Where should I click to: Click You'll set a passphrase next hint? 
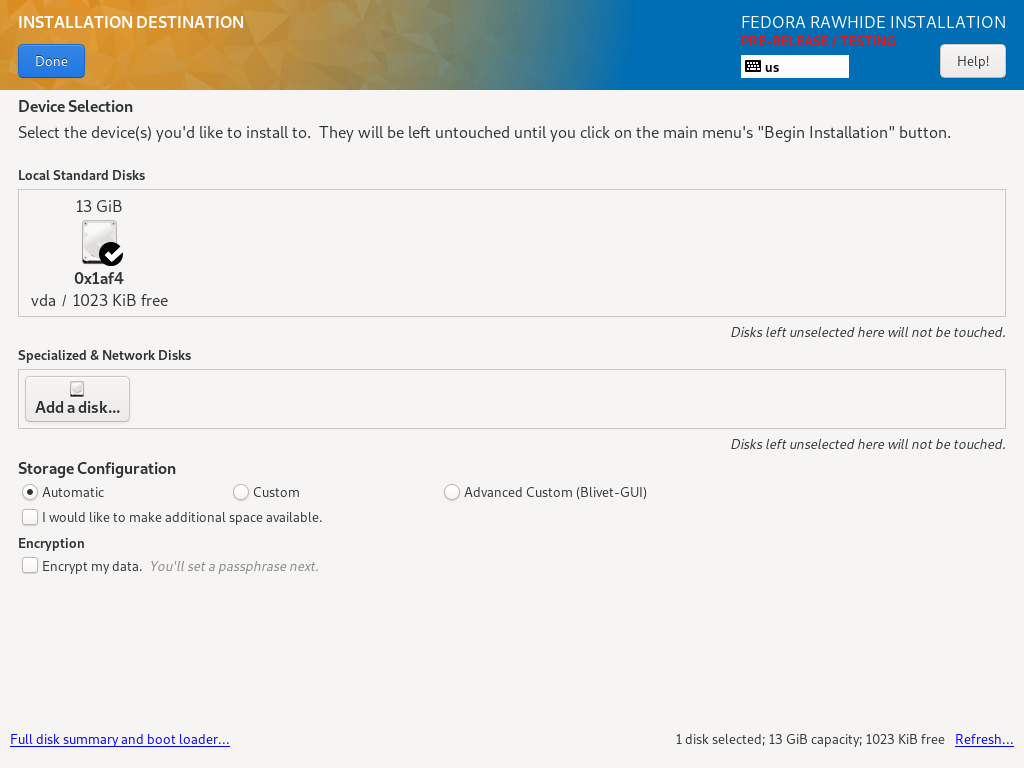[234, 566]
